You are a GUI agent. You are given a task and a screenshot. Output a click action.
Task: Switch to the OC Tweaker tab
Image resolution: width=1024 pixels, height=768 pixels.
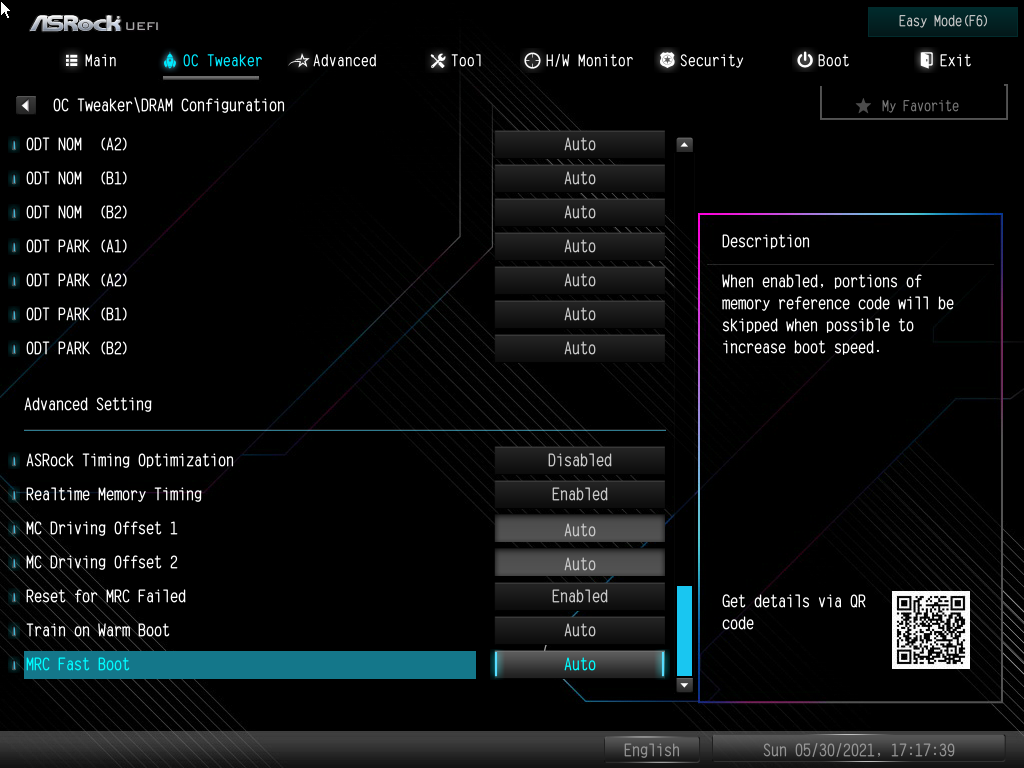pos(210,61)
